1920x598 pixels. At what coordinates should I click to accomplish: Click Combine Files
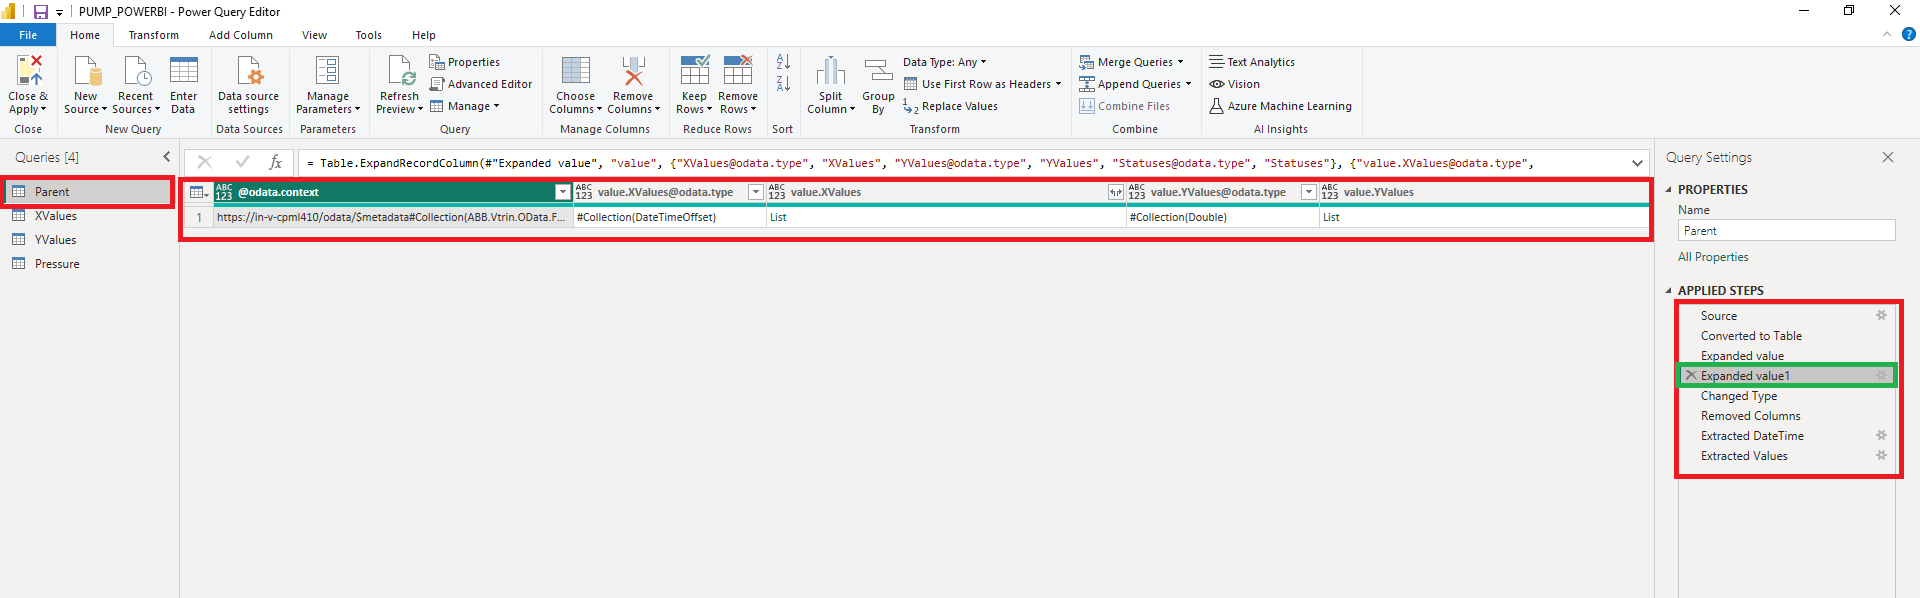pyautogui.click(x=1124, y=106)
